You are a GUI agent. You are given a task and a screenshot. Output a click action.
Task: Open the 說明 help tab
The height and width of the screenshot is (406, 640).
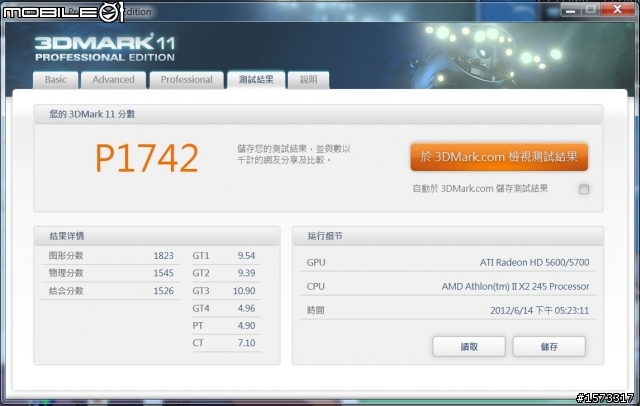309,80
